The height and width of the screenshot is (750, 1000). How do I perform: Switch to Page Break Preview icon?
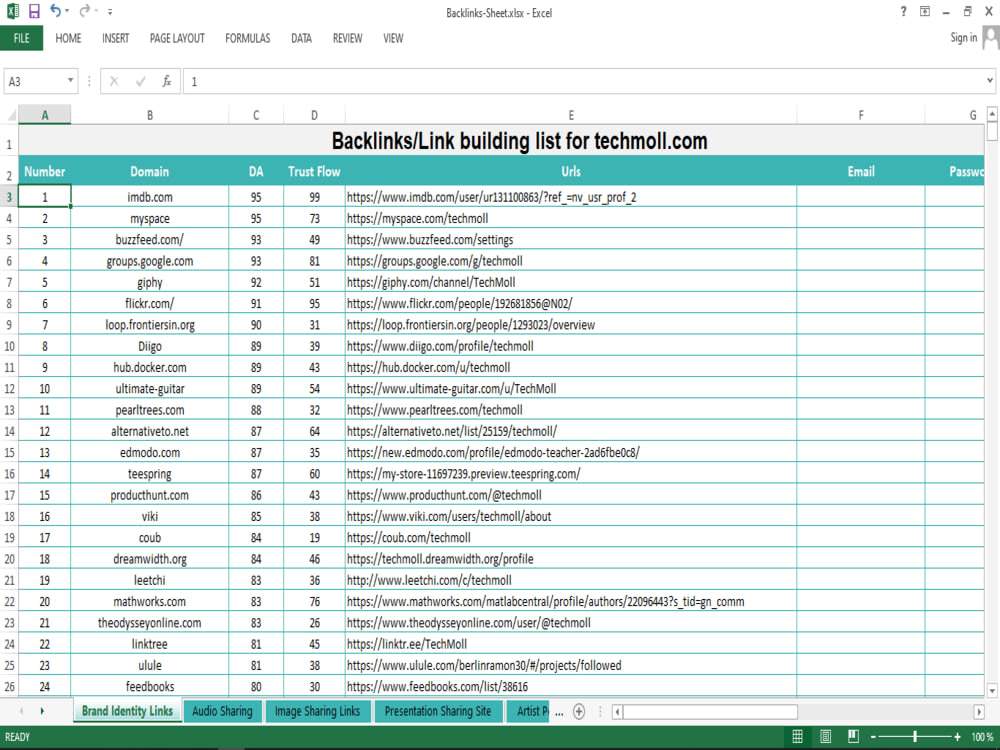853,737
